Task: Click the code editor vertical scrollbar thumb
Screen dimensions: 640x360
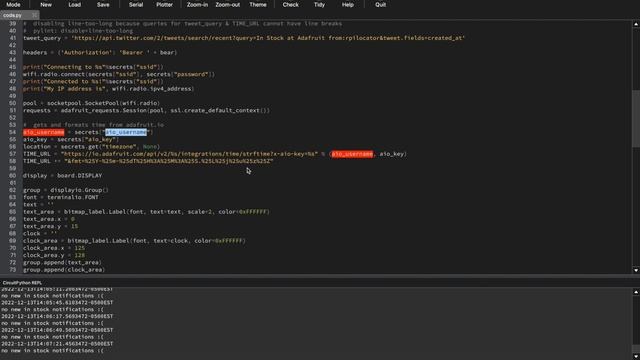Action: [x=636, y=118]
